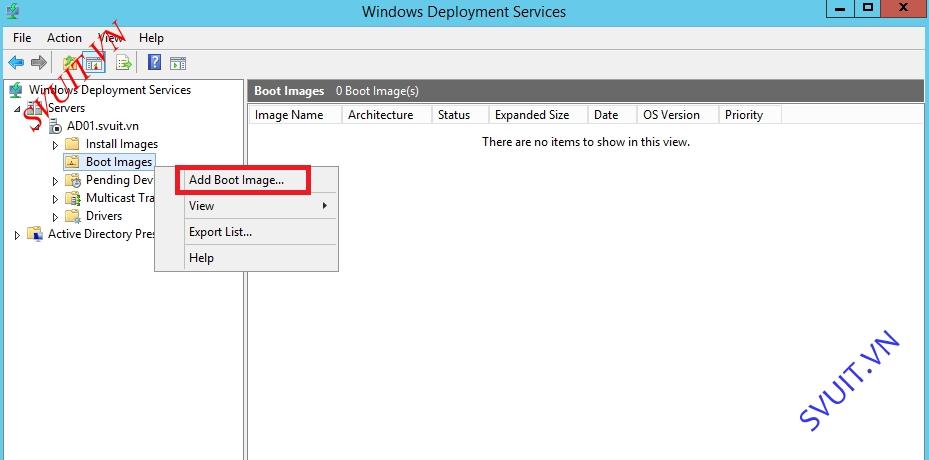
Task: Click the Drivers folder icon
Action: pyautogui.click(x=72, y=216)
